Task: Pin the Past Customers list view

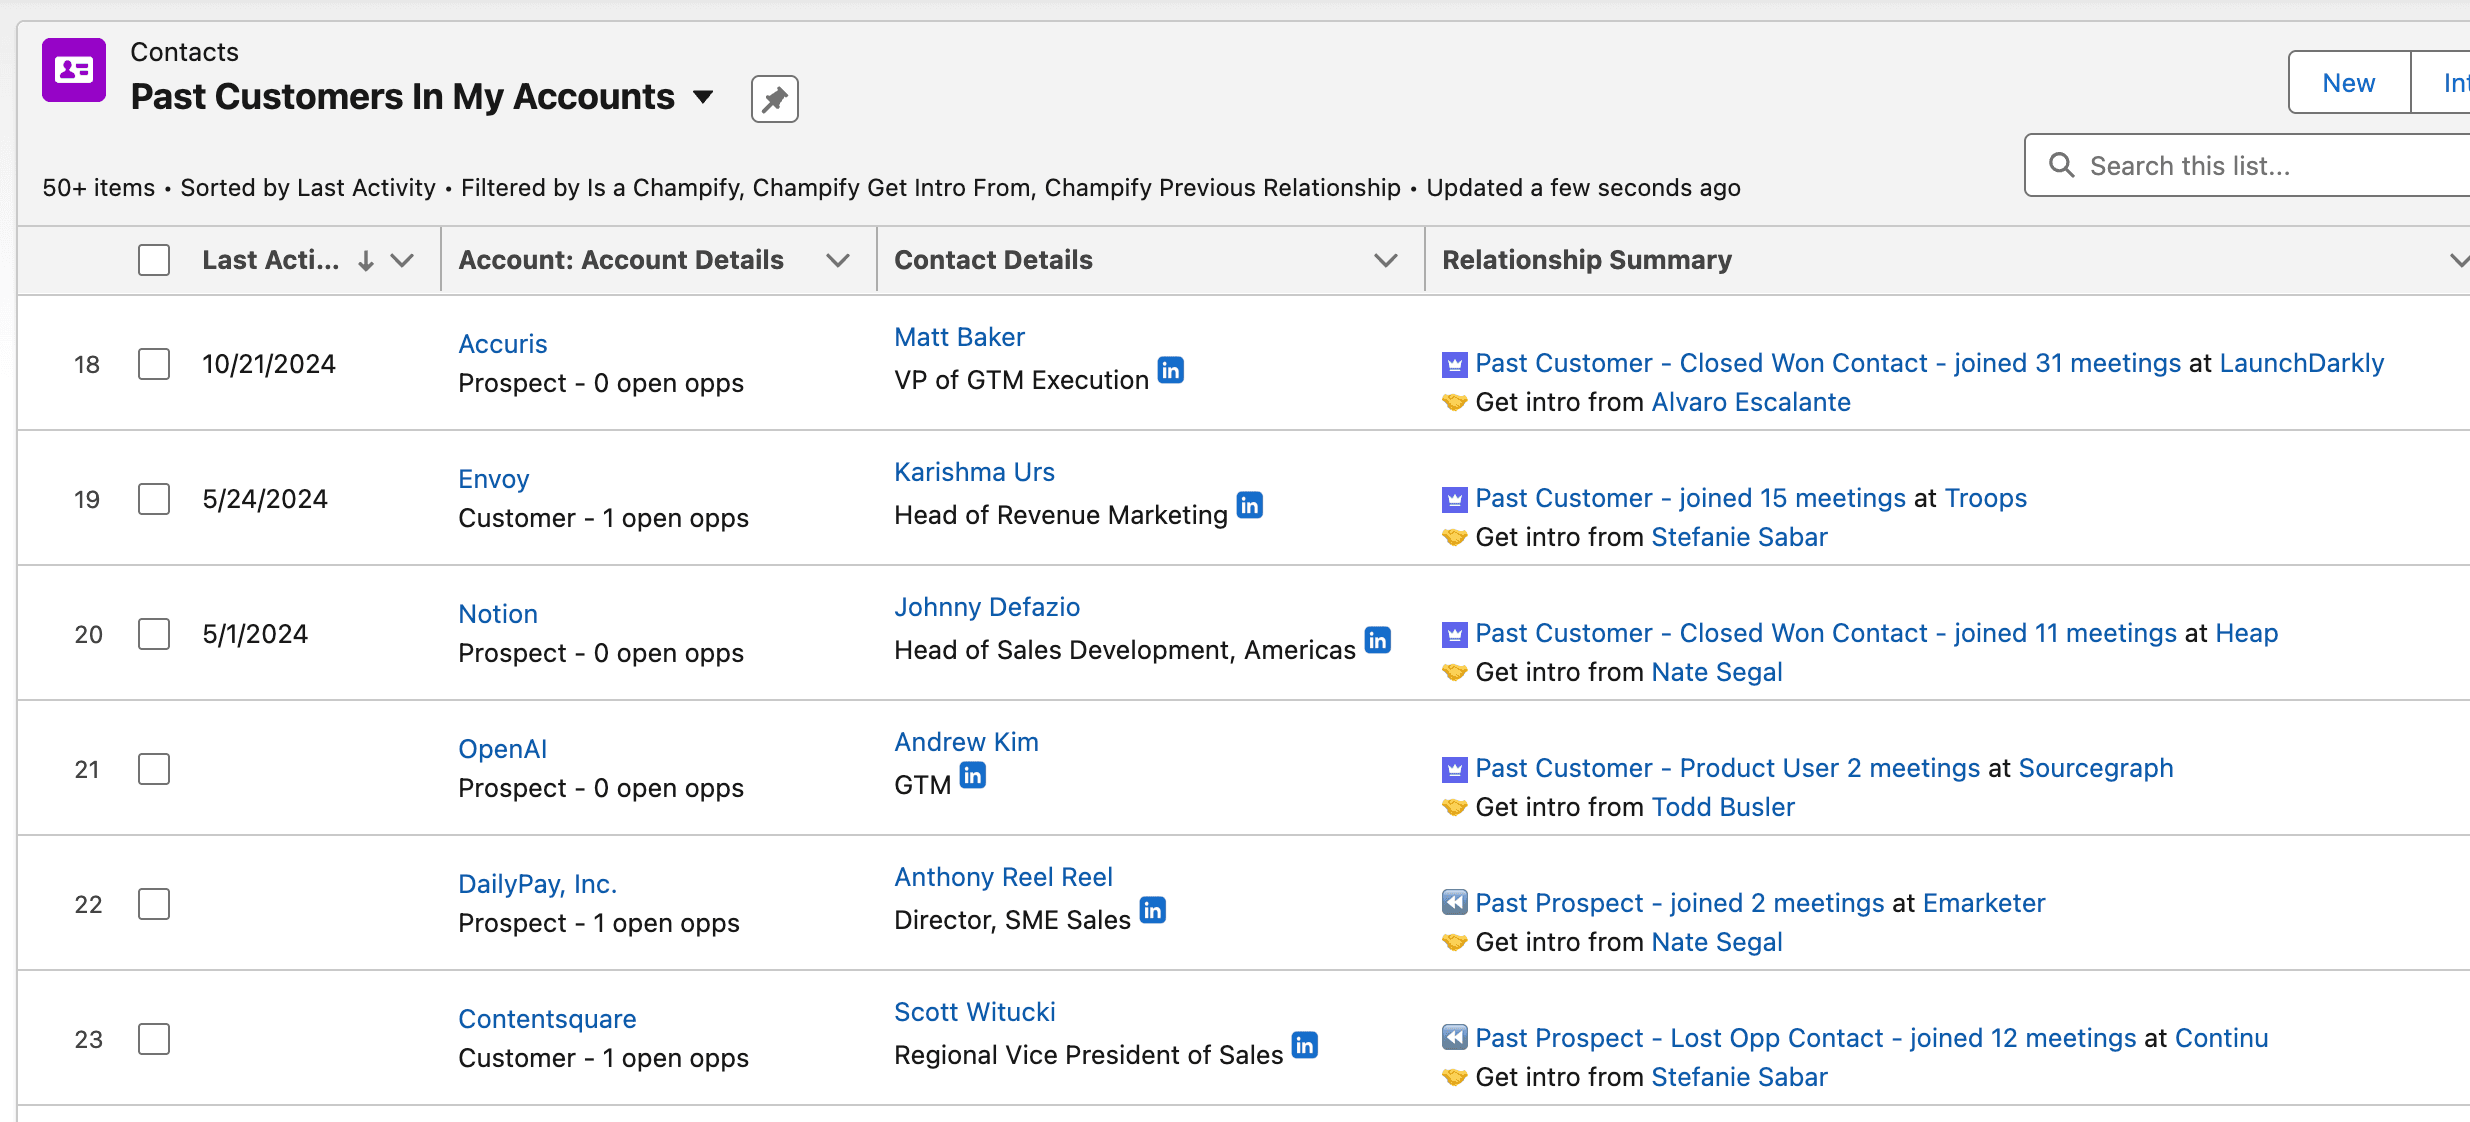Action: click(x=775, y=98)
